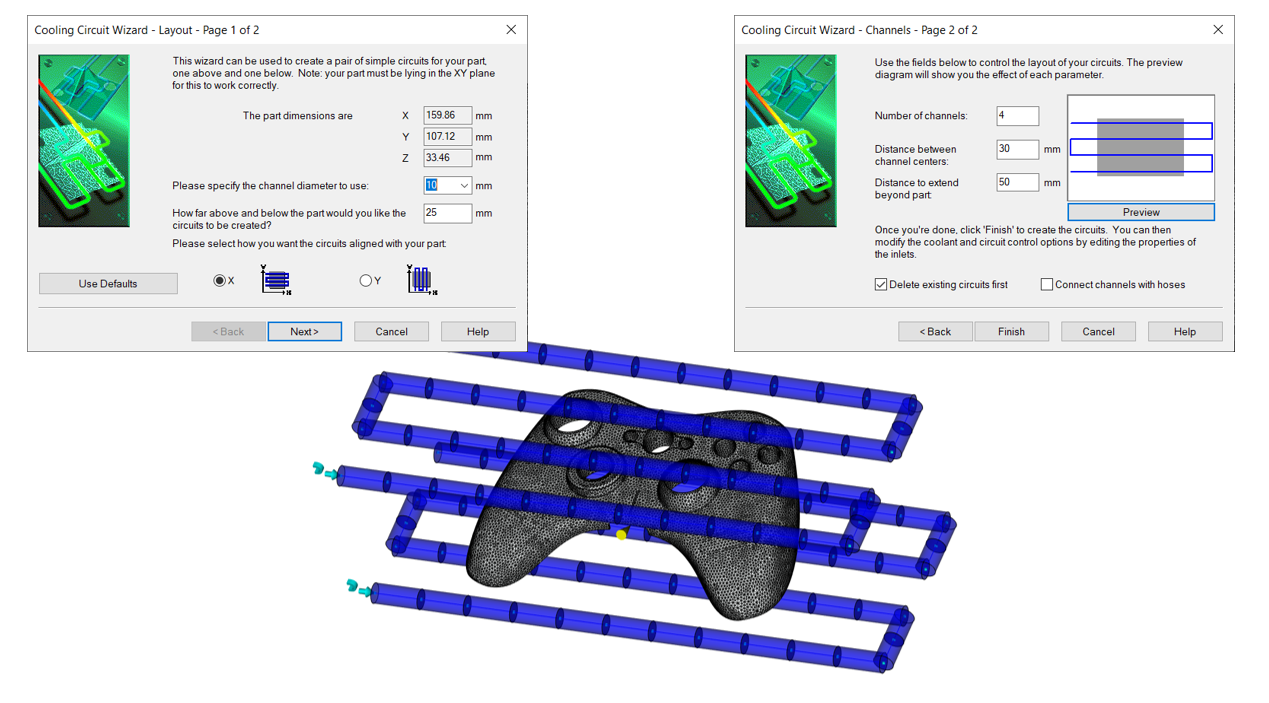Viewport: 1269px width, 703px height.
Task: Click the X-aligned circuit layout icon
Action: tap(276, 280)
